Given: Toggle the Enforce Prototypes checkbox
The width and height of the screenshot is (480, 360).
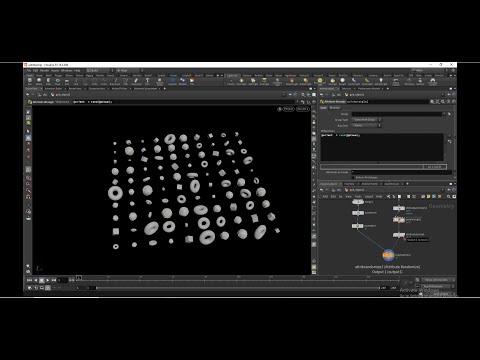Looking at the screenshot, I should click(353, 177).
